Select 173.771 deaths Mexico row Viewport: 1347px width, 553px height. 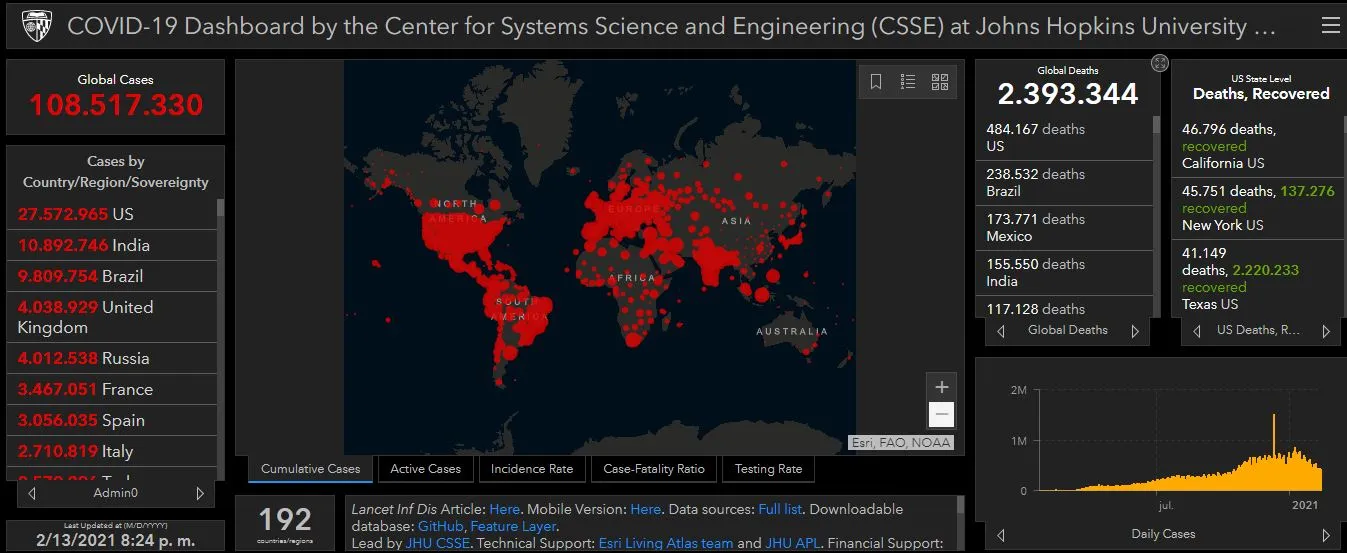[1064, 228]
